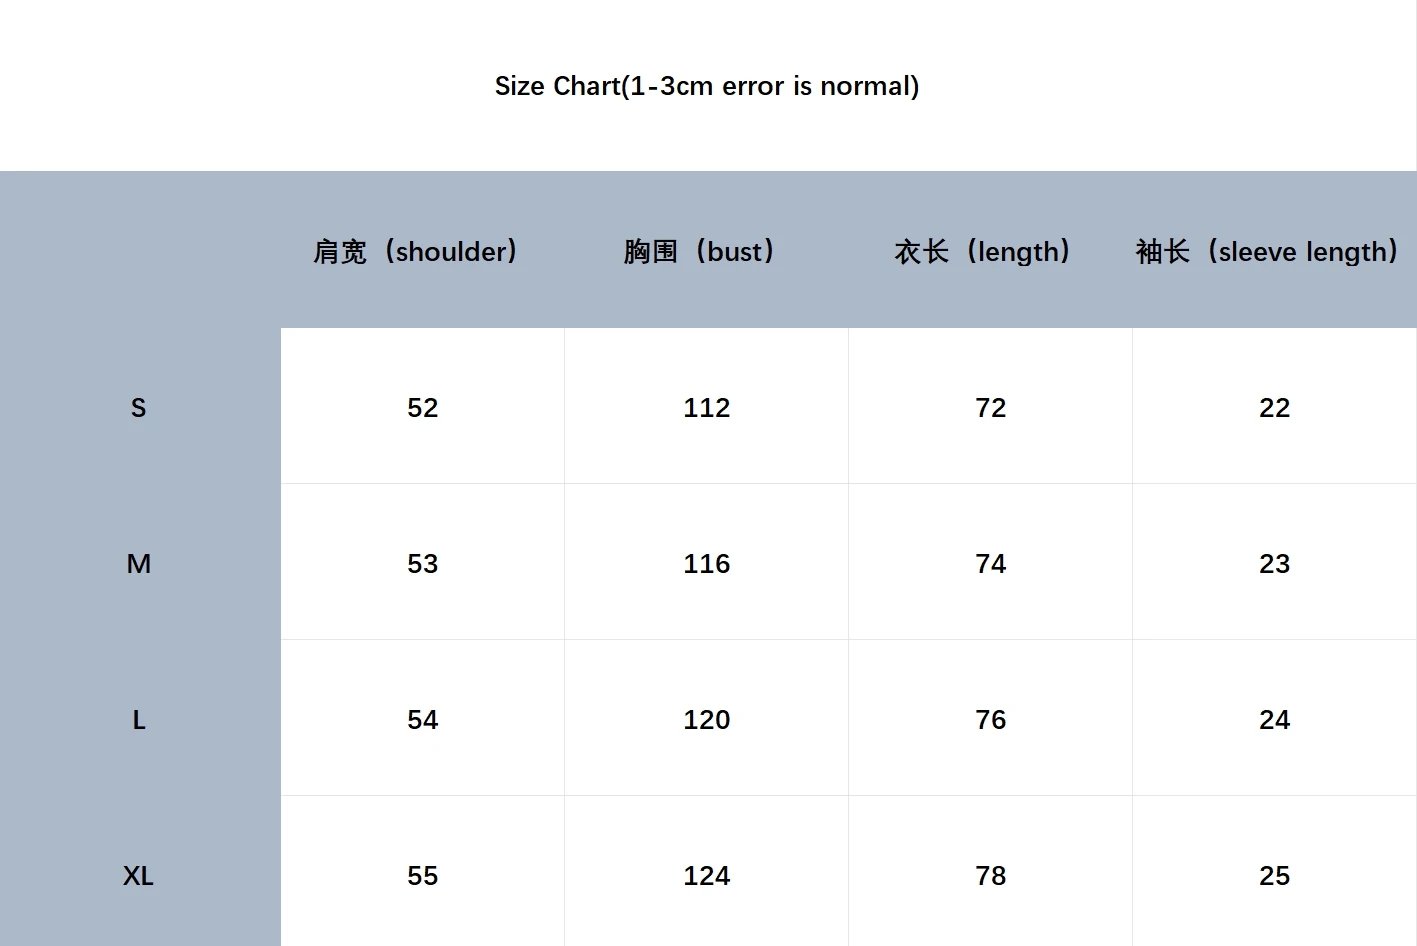Select the cell showing shoulder 54
This screenshot has height=946, width=1417.
point(422,718)
